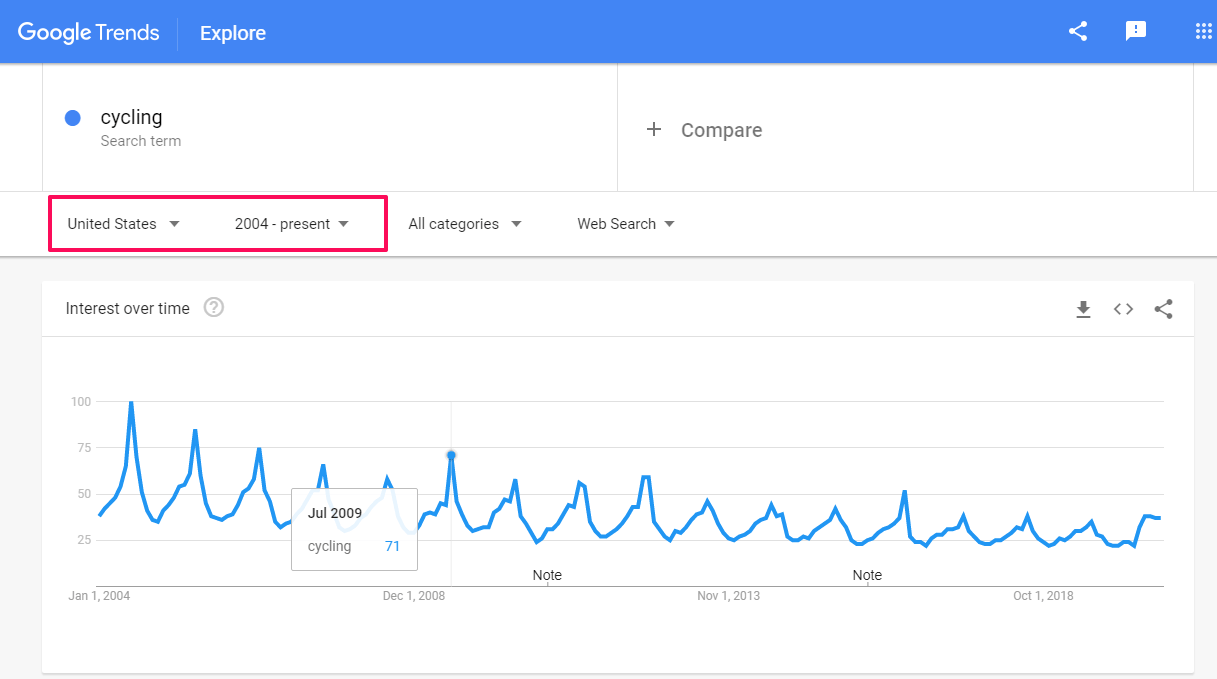The image size is (1217, 679).
Task: Open the Interest over time help icon
Action: click(x=213, y=308)
